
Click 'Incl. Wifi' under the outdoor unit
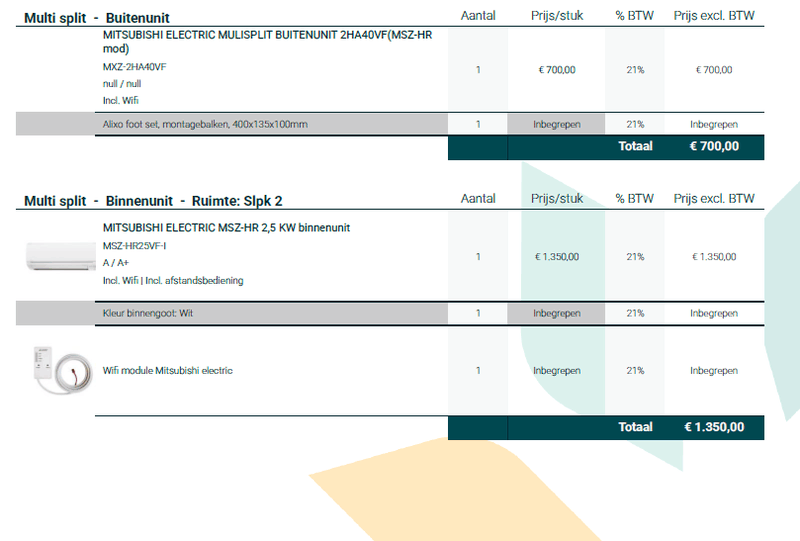click(120, 101)
